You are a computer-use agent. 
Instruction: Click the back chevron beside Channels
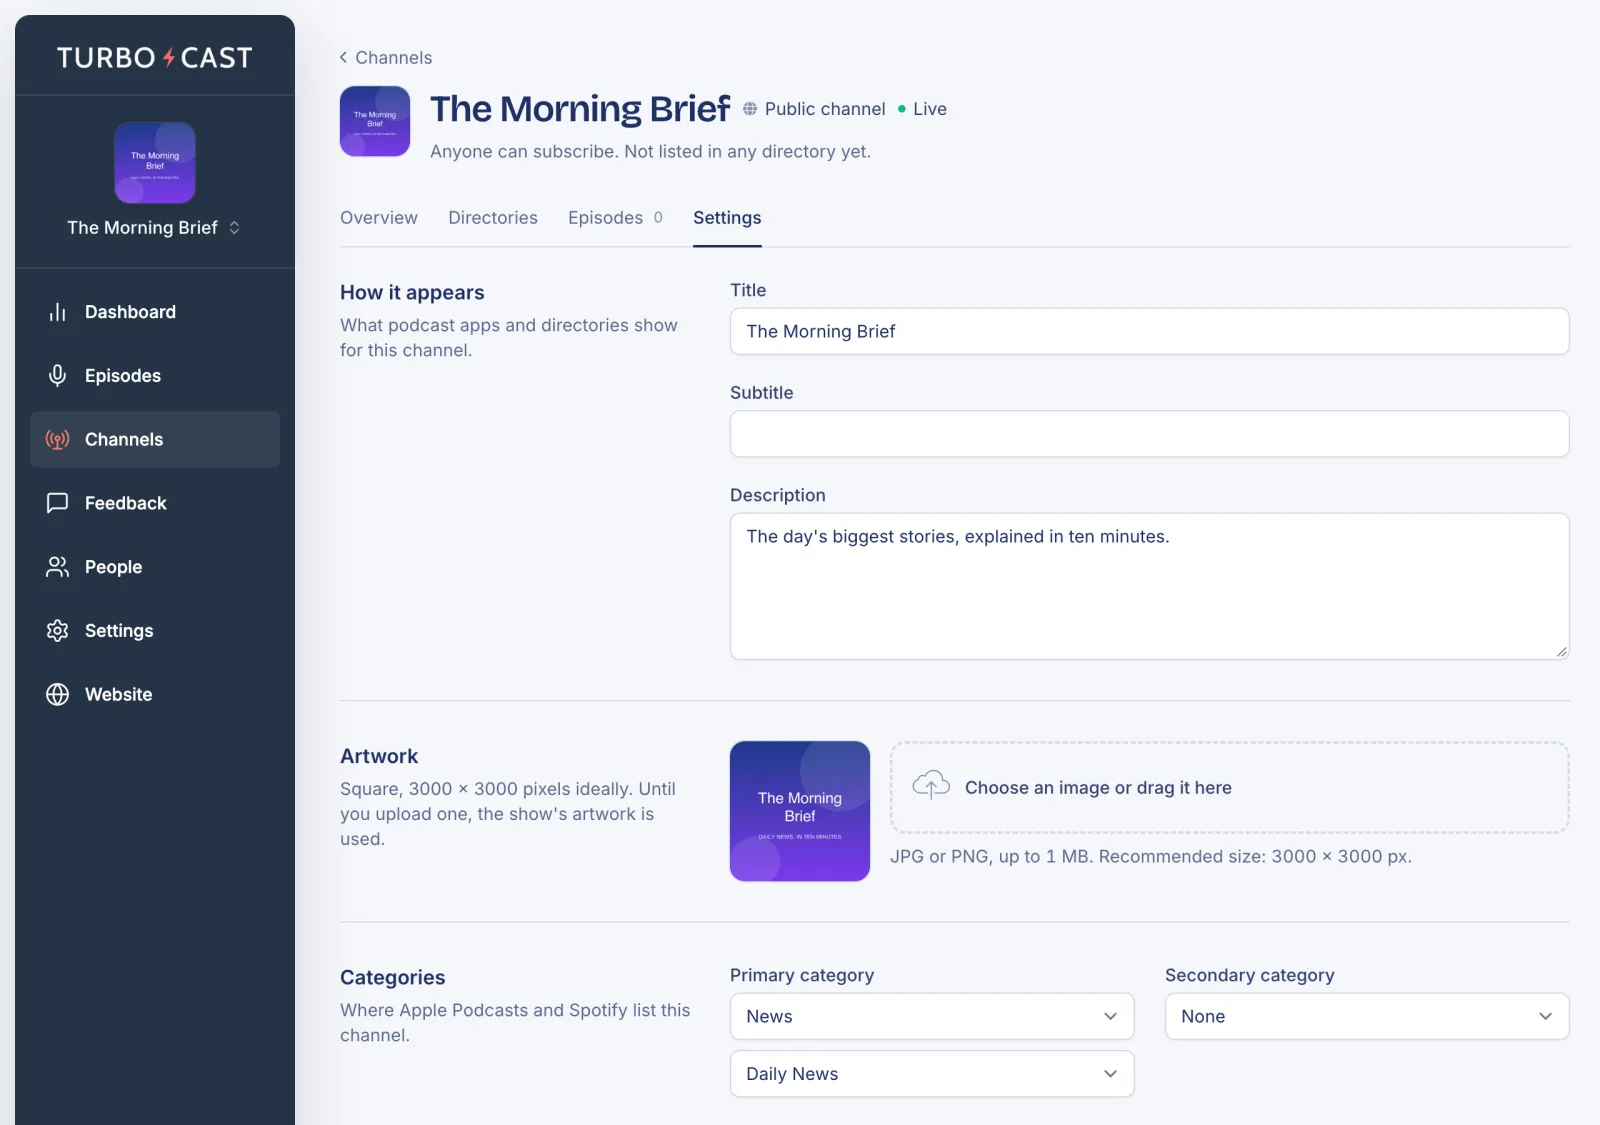(x=344, y=58)
